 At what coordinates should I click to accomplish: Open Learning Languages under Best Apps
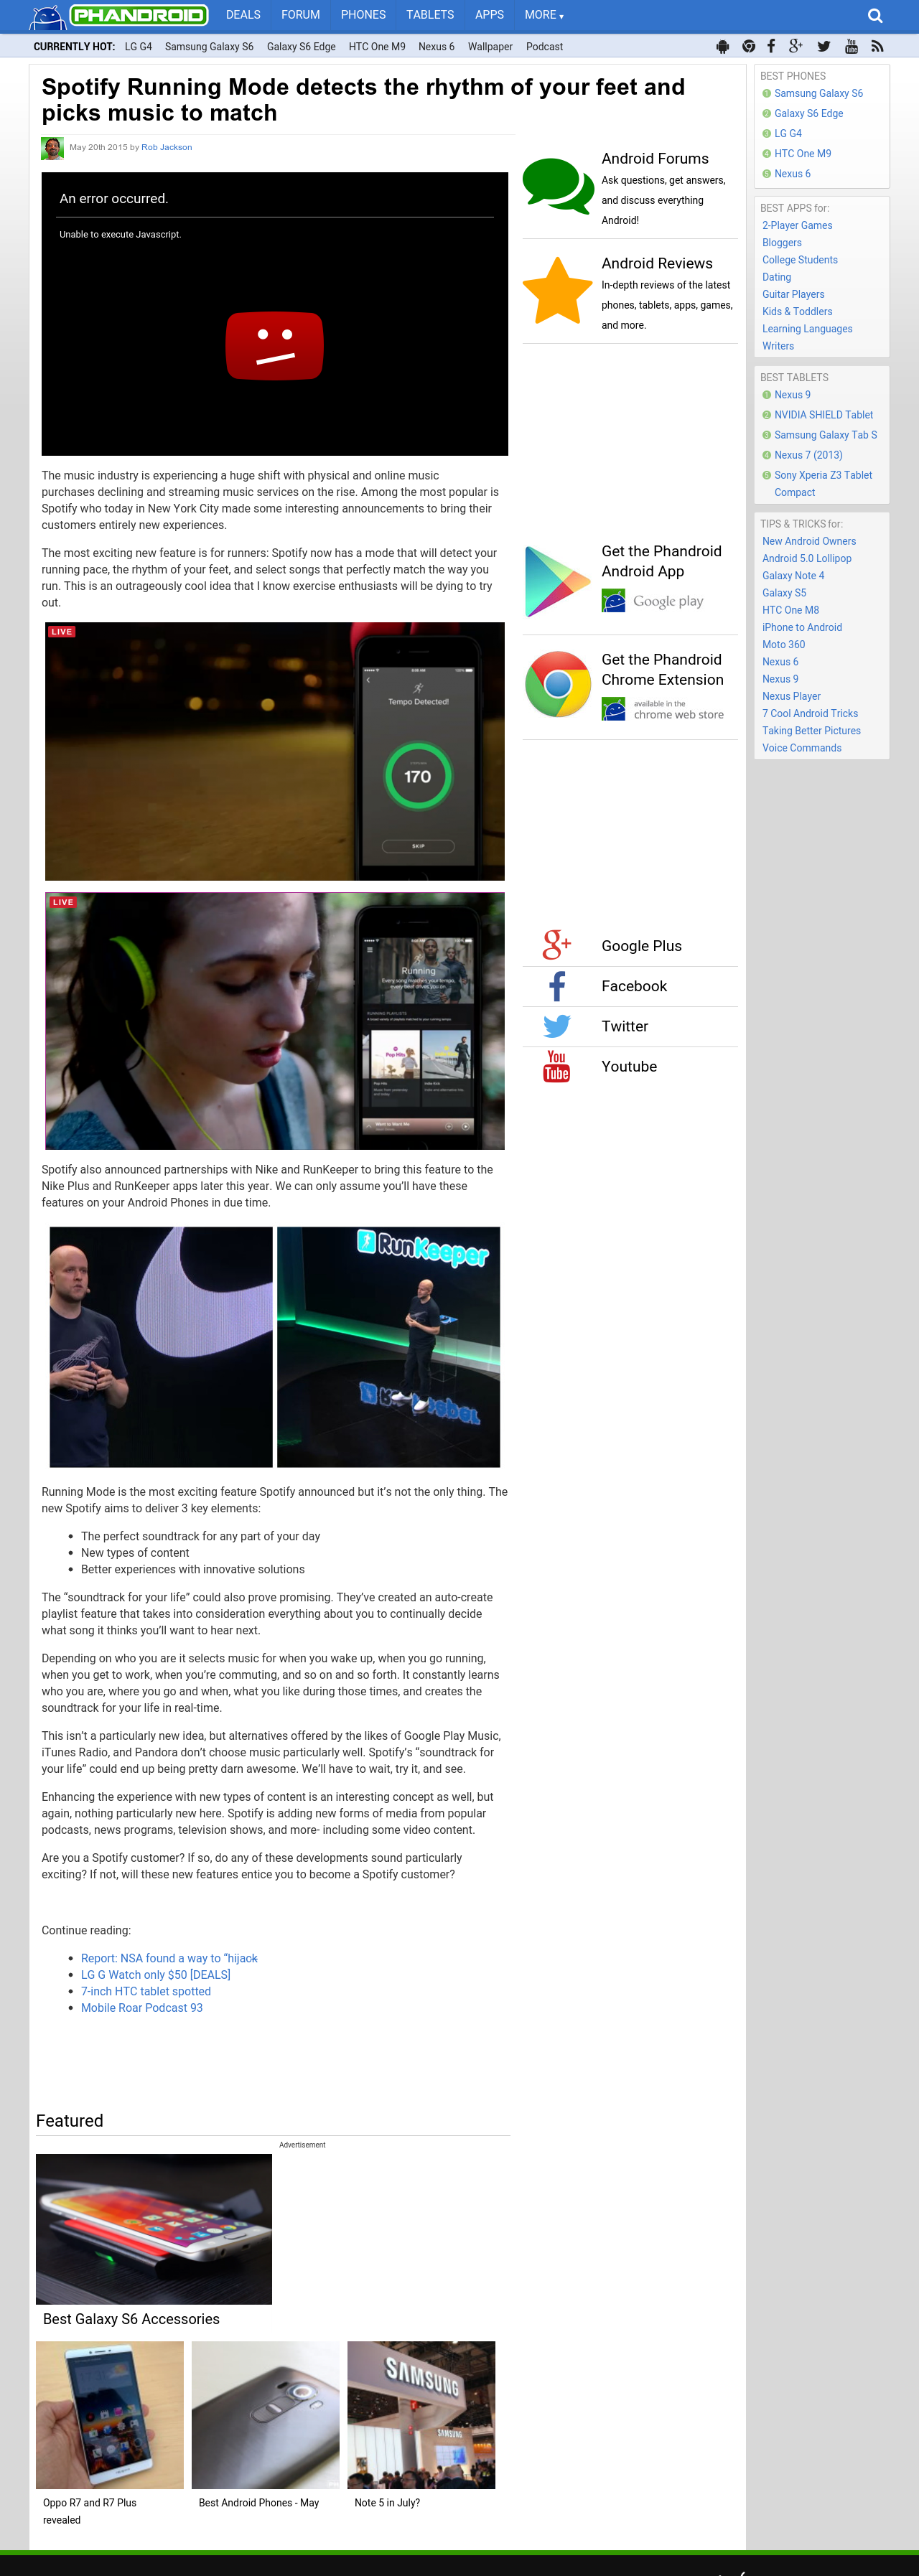point(807,329)
